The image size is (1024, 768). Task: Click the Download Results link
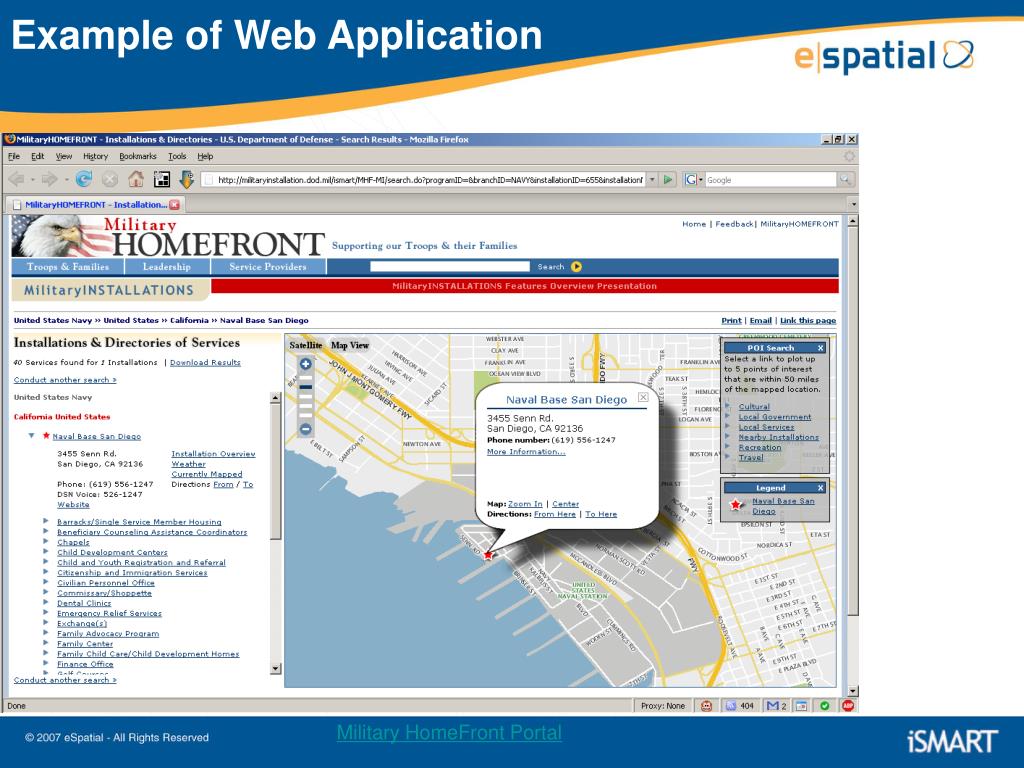point(205,362)
